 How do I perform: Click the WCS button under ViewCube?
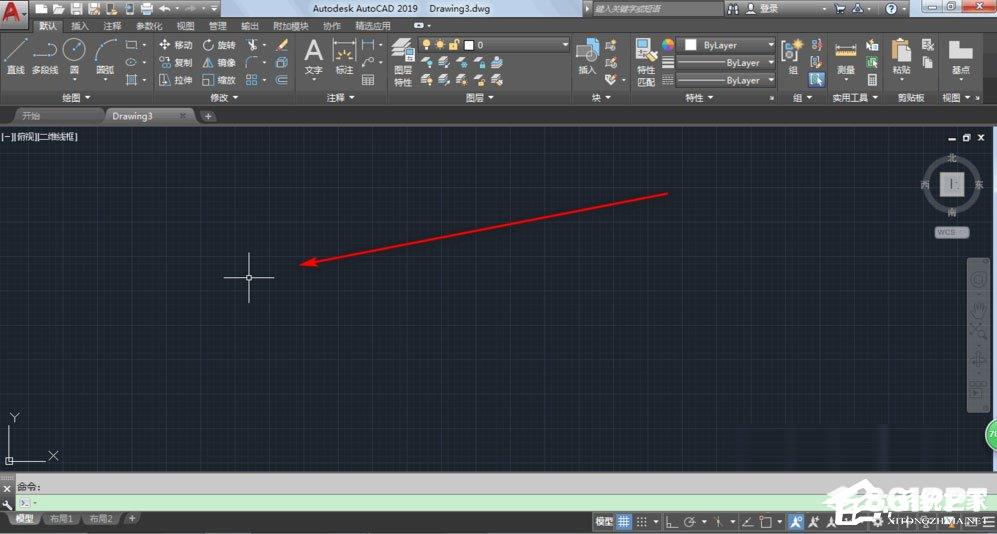(951, 232)
